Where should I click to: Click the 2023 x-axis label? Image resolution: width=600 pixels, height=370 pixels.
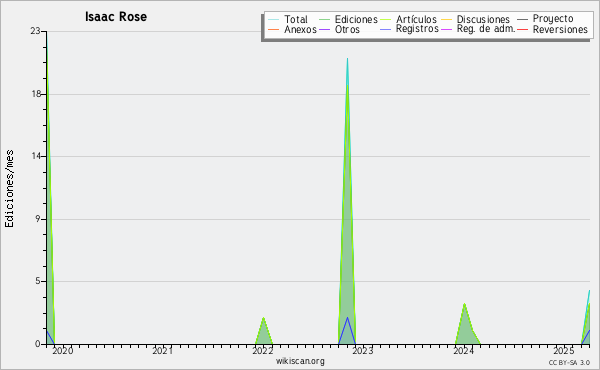click(x=363, y=350)
